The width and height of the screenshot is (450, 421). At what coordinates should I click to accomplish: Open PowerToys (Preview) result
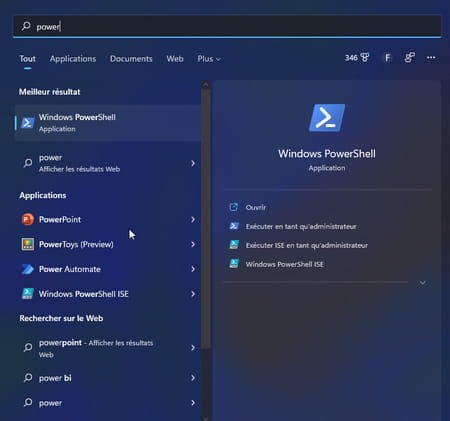pos(107,244)
